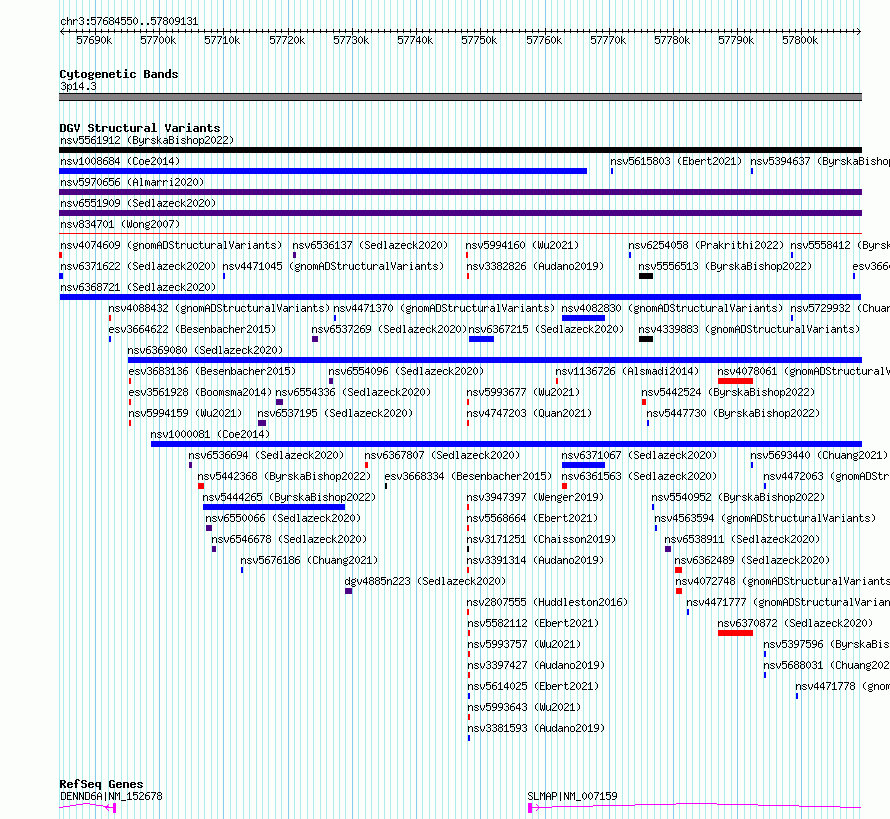Click nsv2807555 (Huddleston2016) label

(547, 602)
